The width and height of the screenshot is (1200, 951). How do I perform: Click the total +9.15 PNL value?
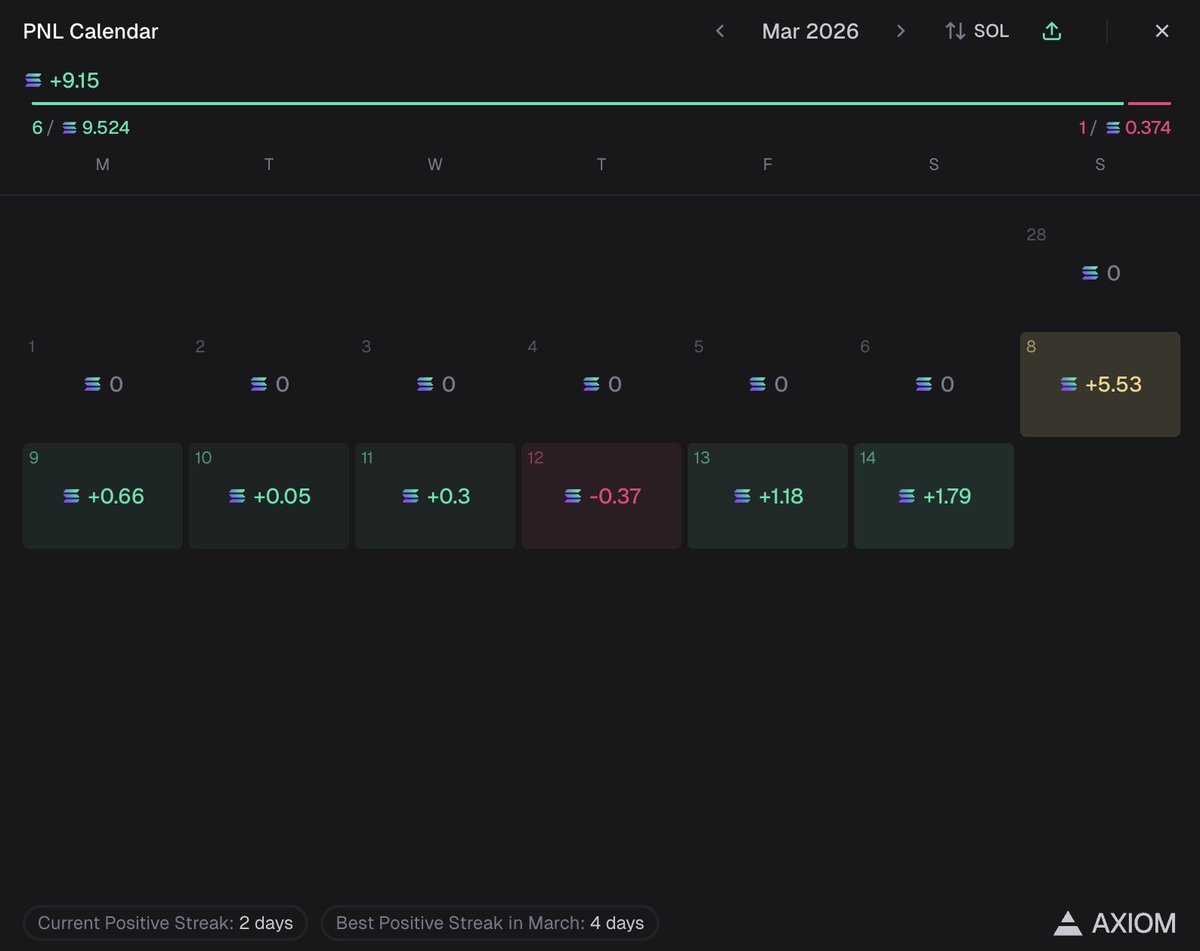tap(74, 81)
